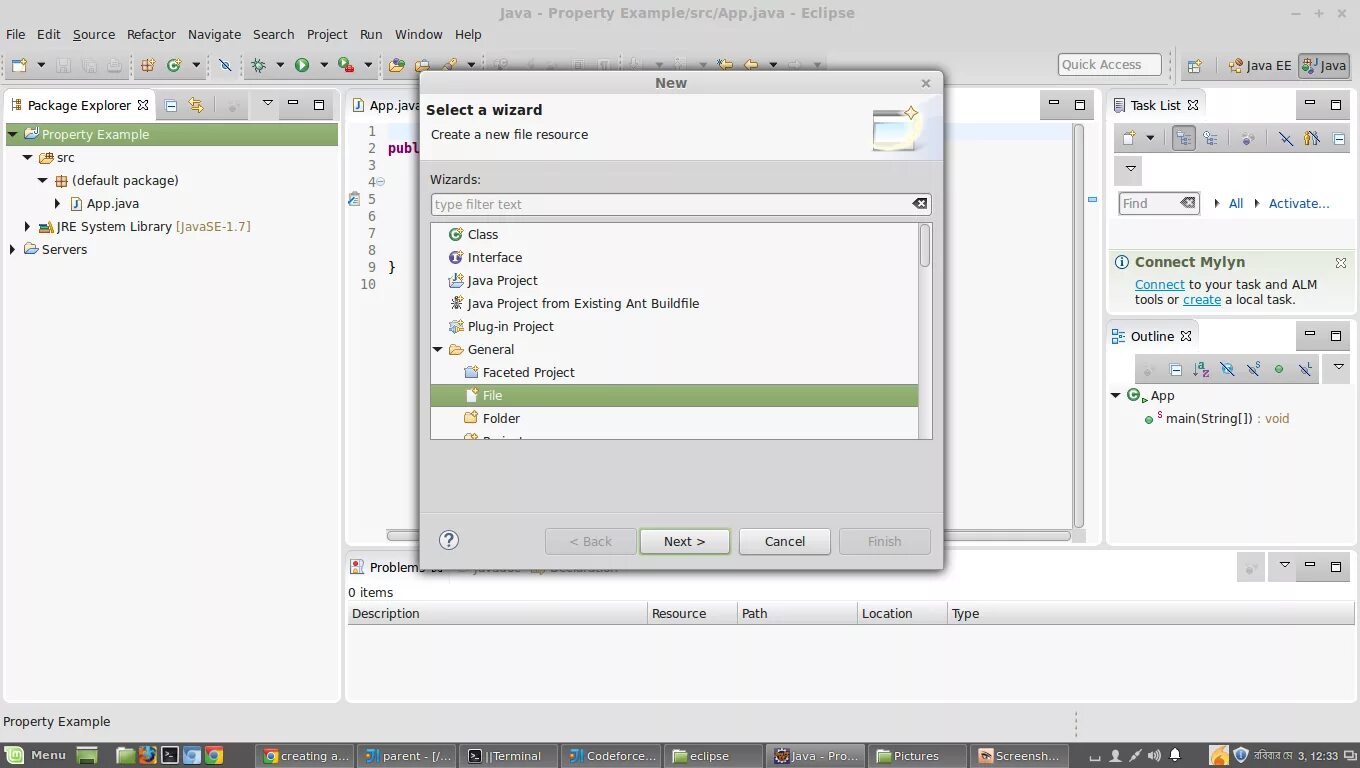Viewport: 1360px width, 768px height.
Task: Open the Refactor menu
Action: point(151,34)
